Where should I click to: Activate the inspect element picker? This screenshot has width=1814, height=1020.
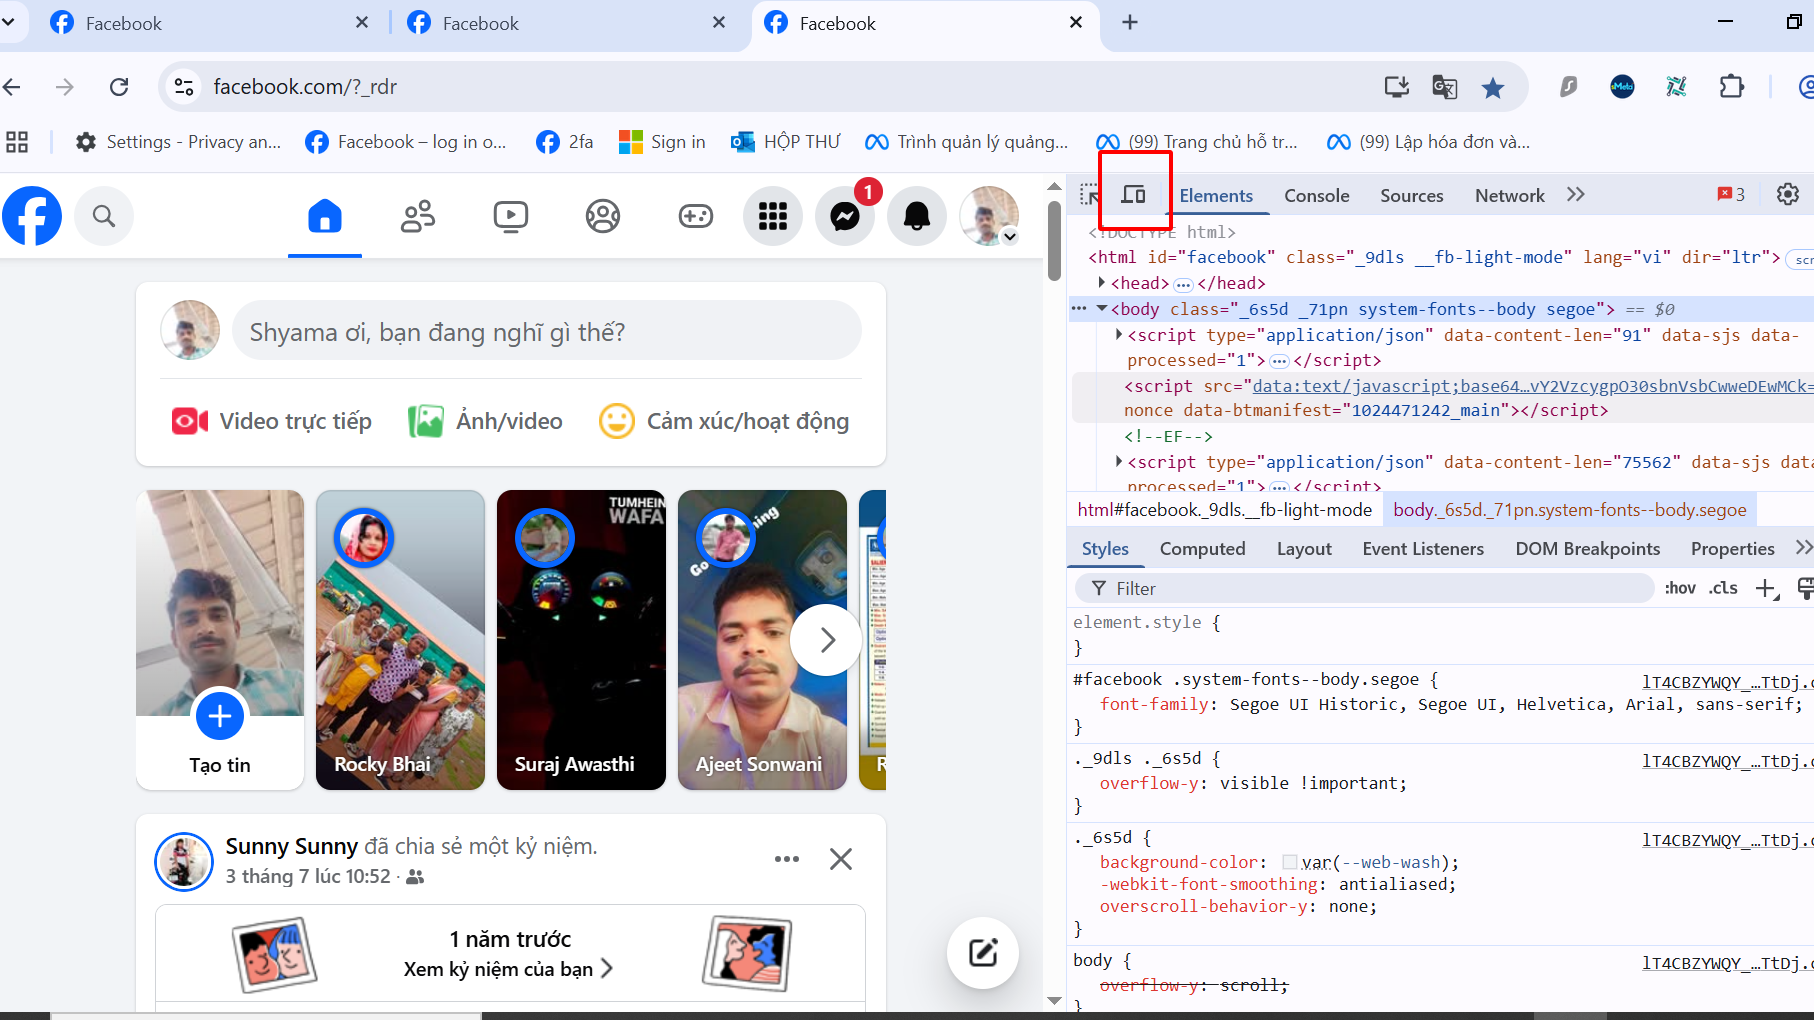1089,195
